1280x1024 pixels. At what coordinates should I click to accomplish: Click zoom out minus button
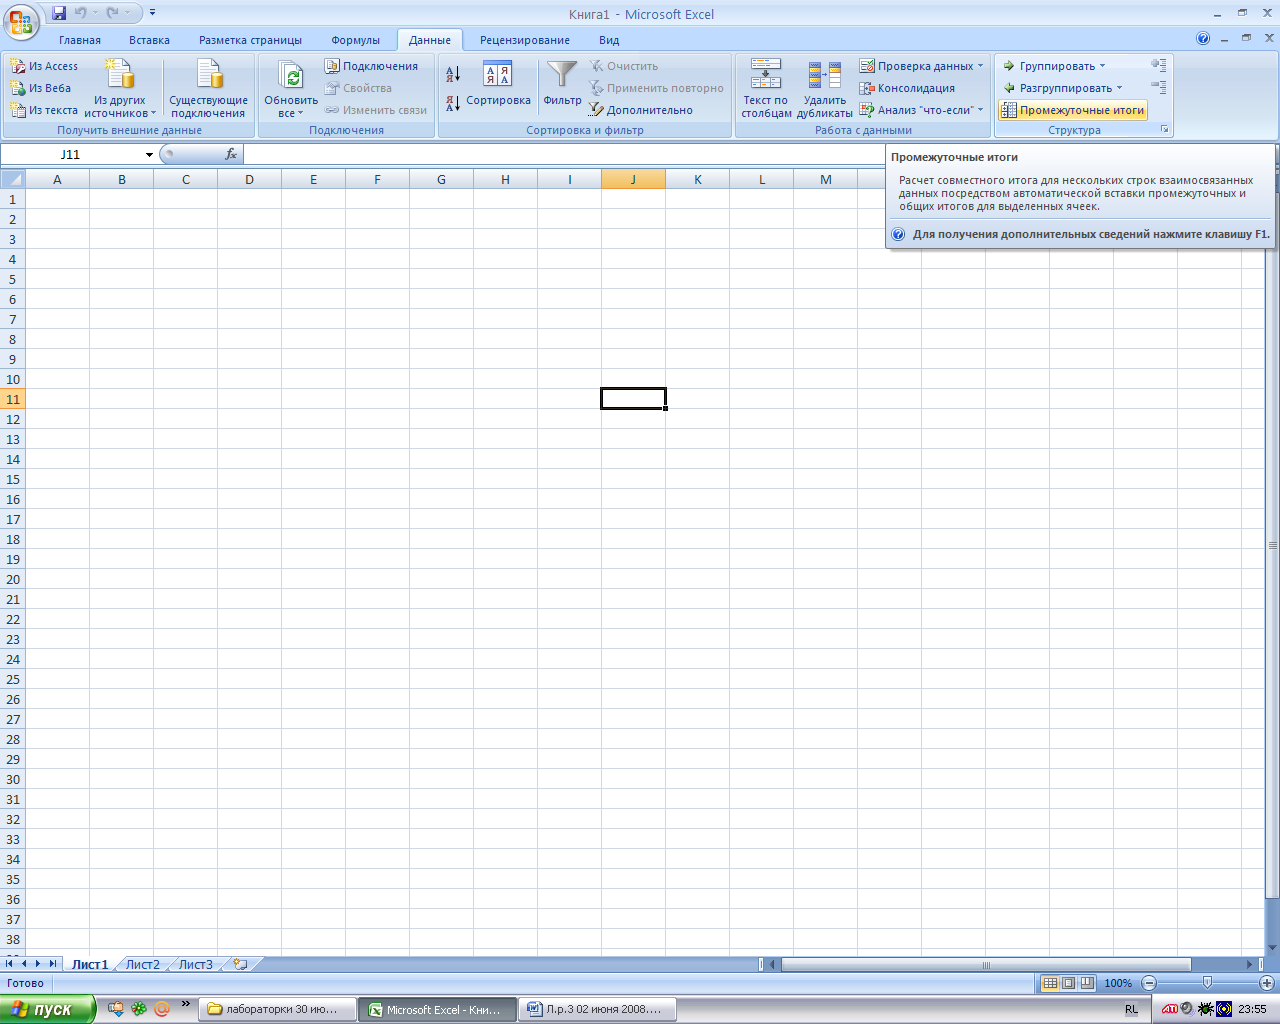point(1149,983)
